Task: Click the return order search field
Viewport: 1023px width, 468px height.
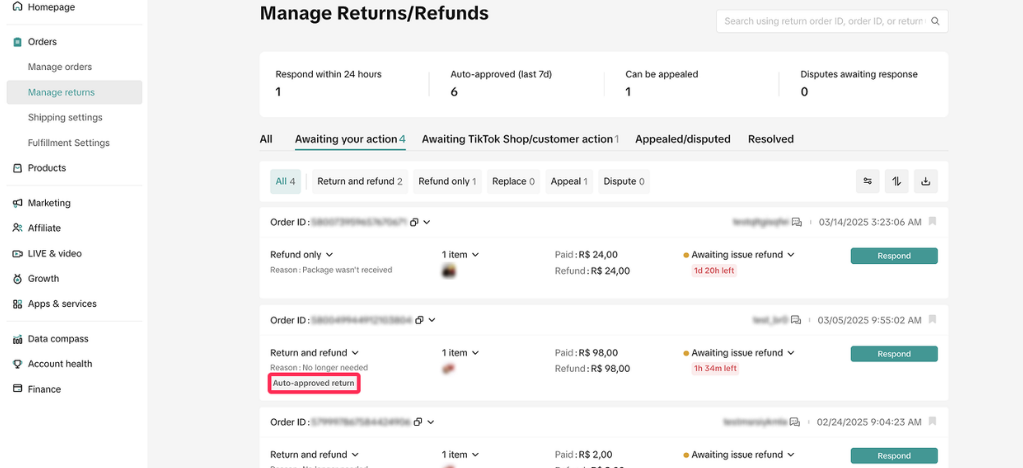Action: click(822, 21)
